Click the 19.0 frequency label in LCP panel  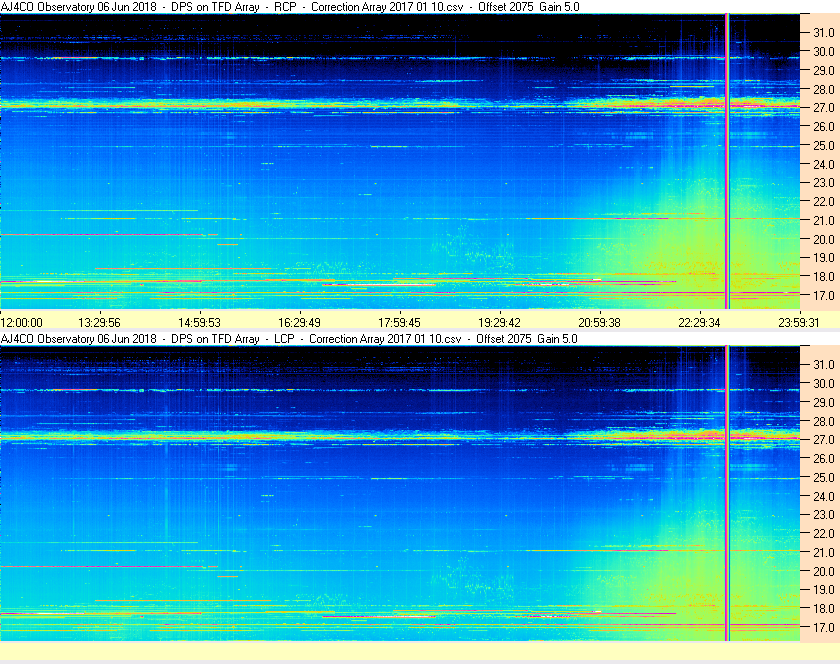point(824,590)
